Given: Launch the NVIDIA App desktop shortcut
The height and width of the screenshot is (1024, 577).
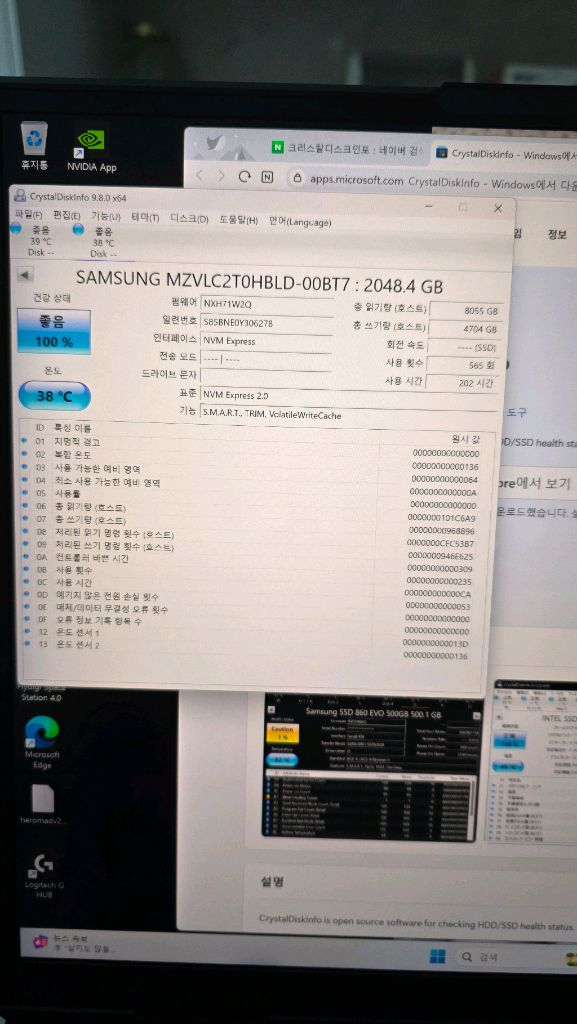Looking at the screenshot, I should 91,150.
